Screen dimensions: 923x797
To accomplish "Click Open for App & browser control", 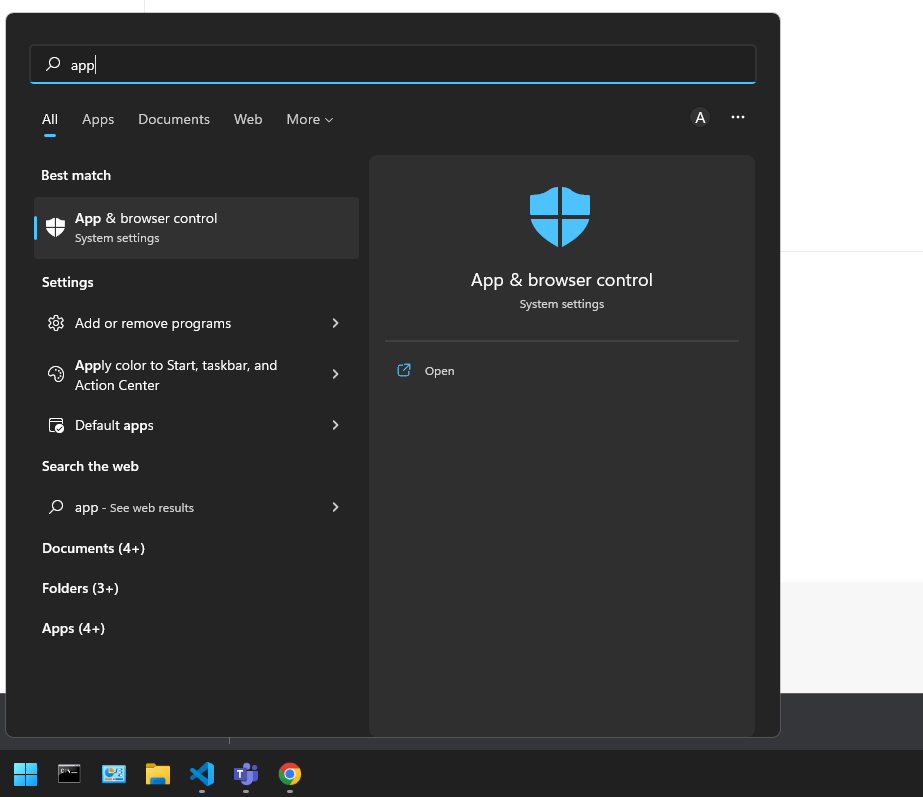I will click(439, 371).
